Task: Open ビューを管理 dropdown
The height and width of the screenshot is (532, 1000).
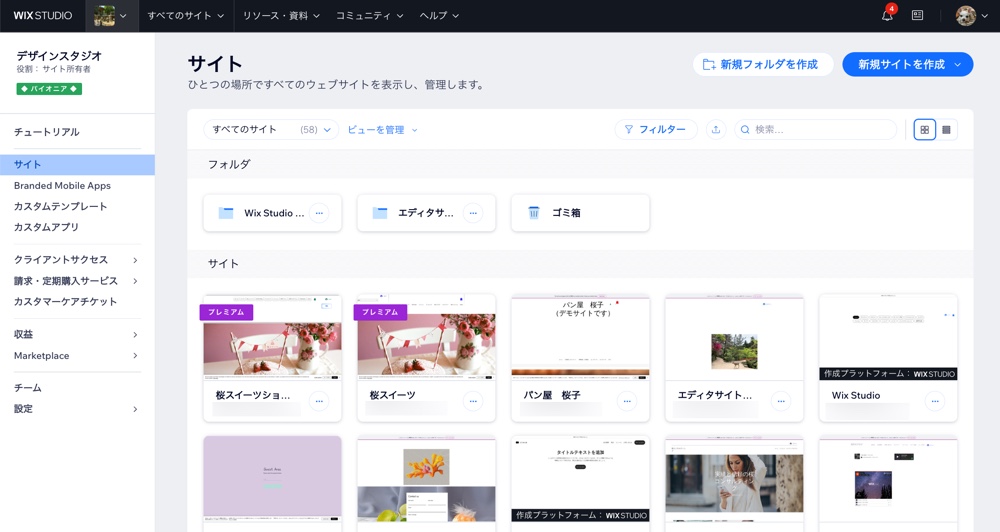Action: (x=382, y=129)
